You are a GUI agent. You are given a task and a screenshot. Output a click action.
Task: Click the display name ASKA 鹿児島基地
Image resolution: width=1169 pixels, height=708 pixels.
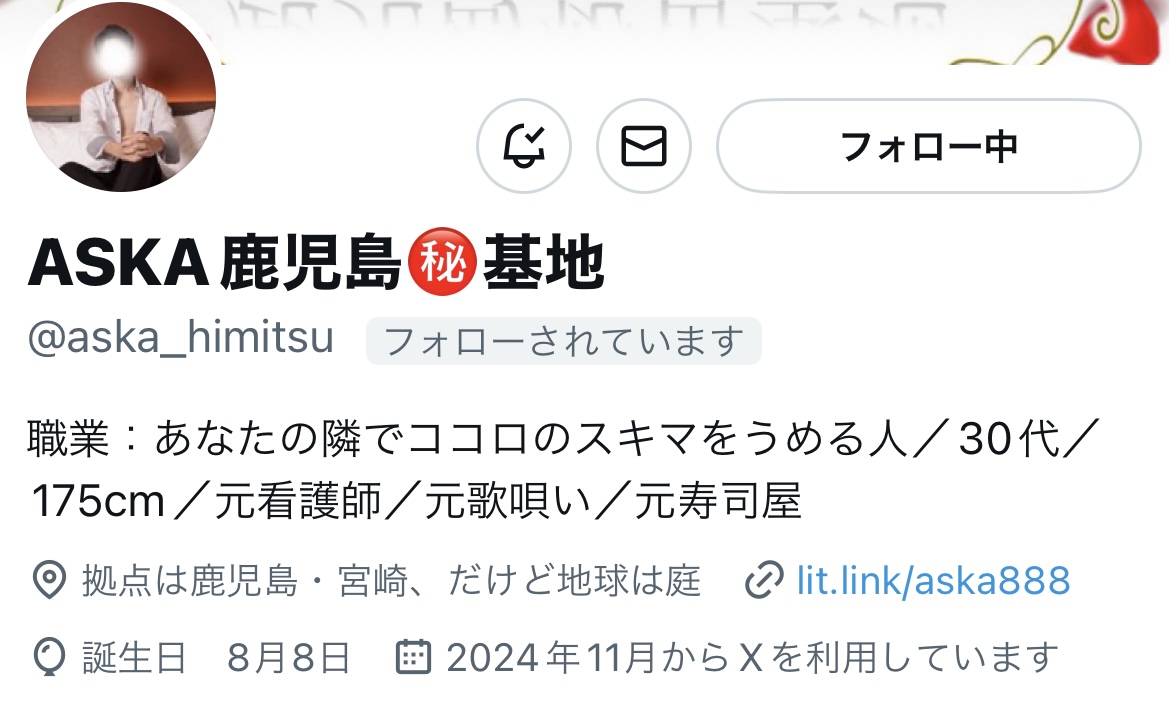point(315,262)
